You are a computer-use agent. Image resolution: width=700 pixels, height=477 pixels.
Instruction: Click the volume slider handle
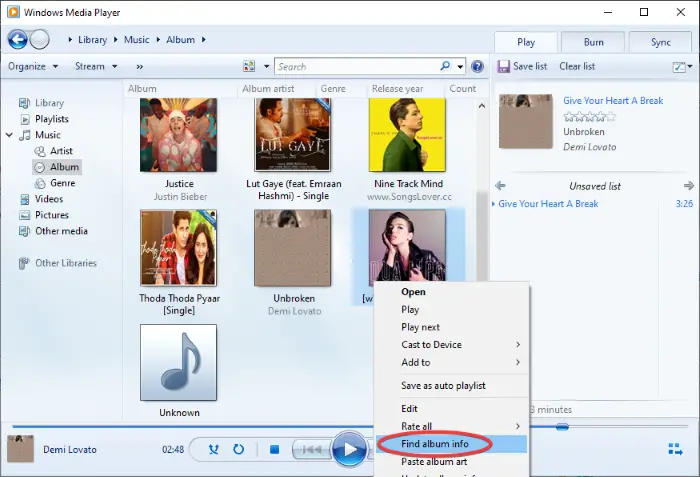click(x=562, y=427)
